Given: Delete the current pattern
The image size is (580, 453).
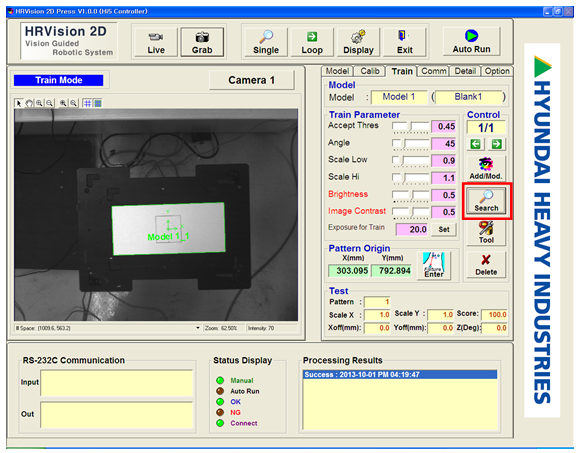Looking at the screenshot, I should pyautogui.click(x=486, y=265).
